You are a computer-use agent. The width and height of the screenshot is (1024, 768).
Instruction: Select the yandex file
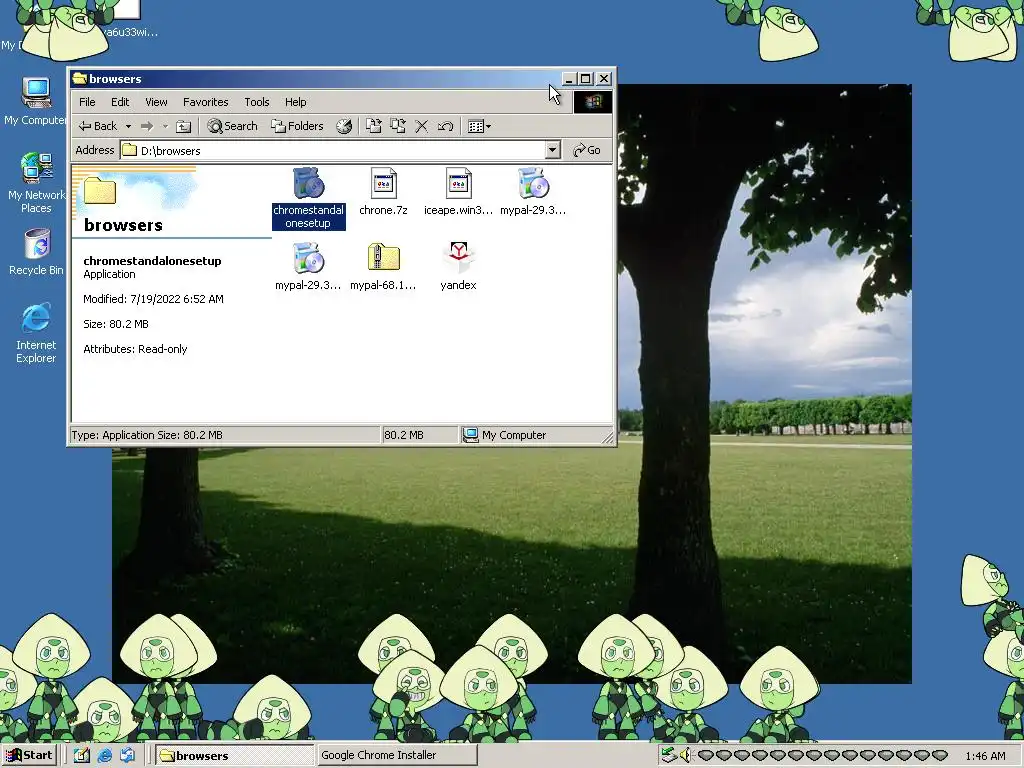tap(458, 266)
